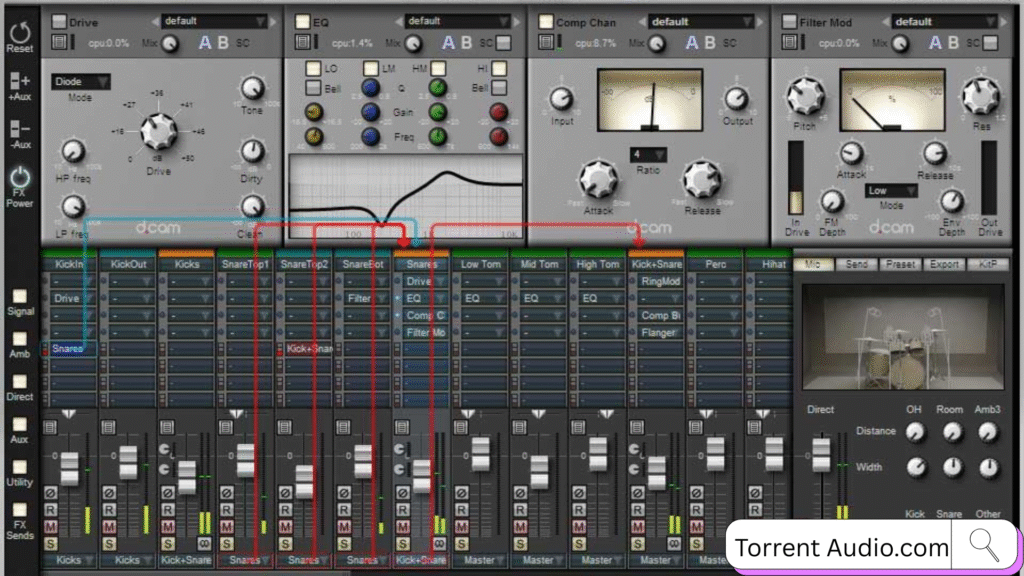Click the drum kit preview image

click(902, 338)
